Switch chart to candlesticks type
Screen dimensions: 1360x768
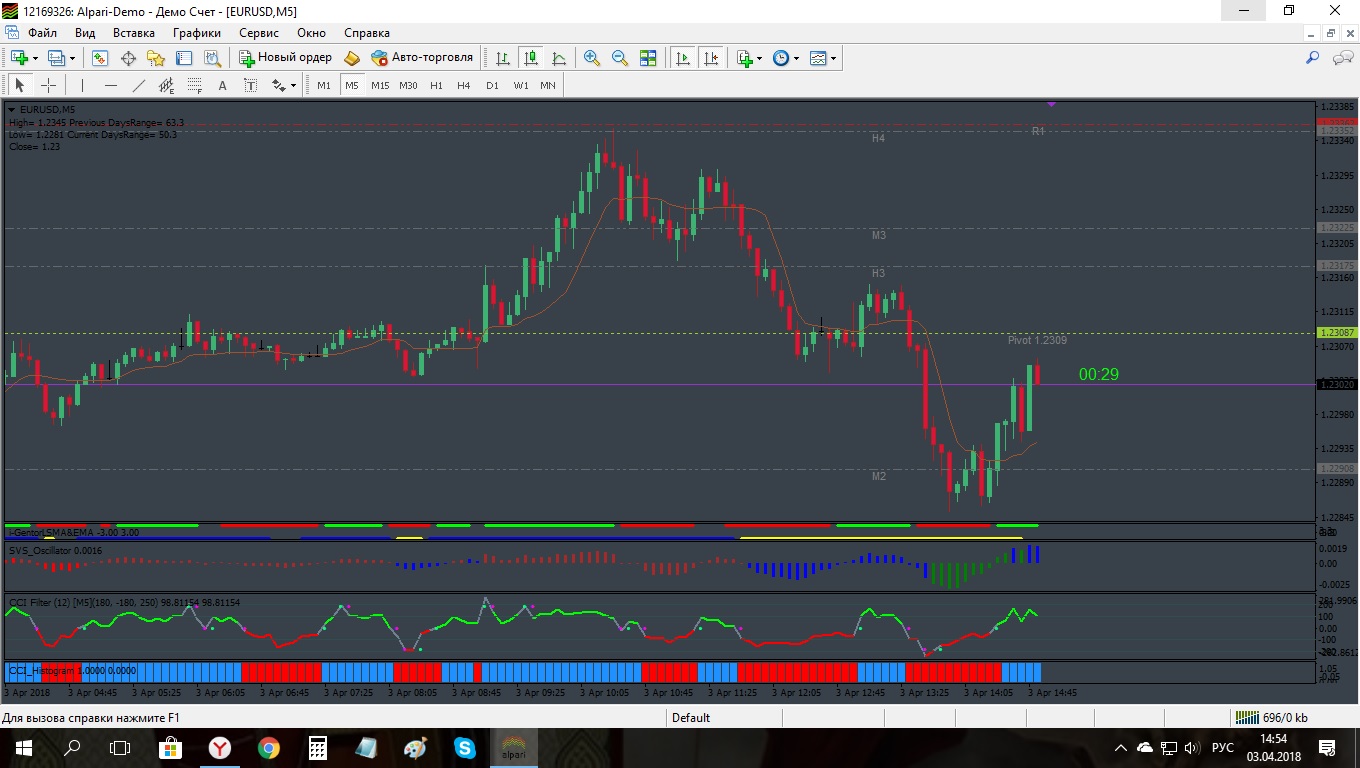tap(531, 58)
